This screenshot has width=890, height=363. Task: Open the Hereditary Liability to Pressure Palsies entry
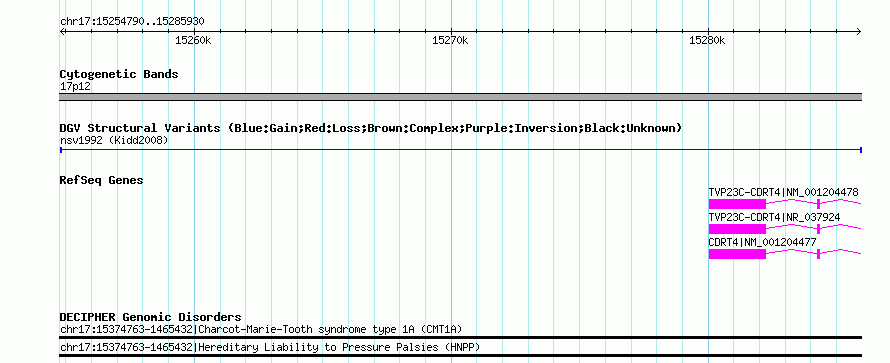[270, 347]
